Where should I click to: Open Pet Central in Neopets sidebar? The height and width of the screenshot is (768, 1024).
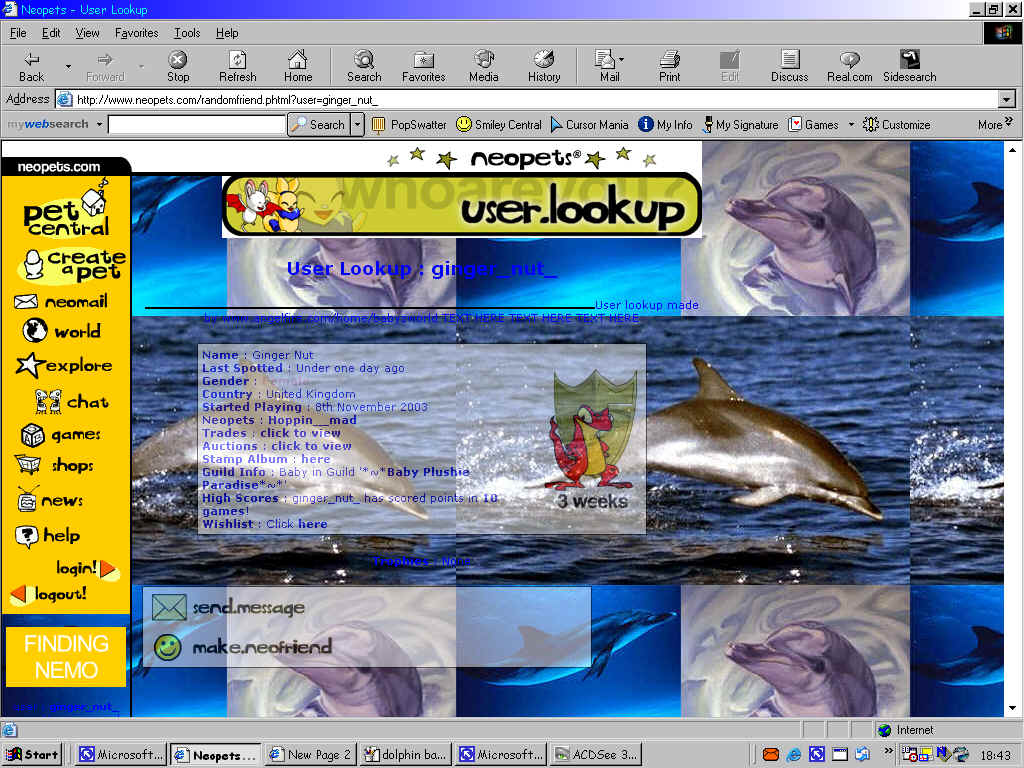(68, 208)
